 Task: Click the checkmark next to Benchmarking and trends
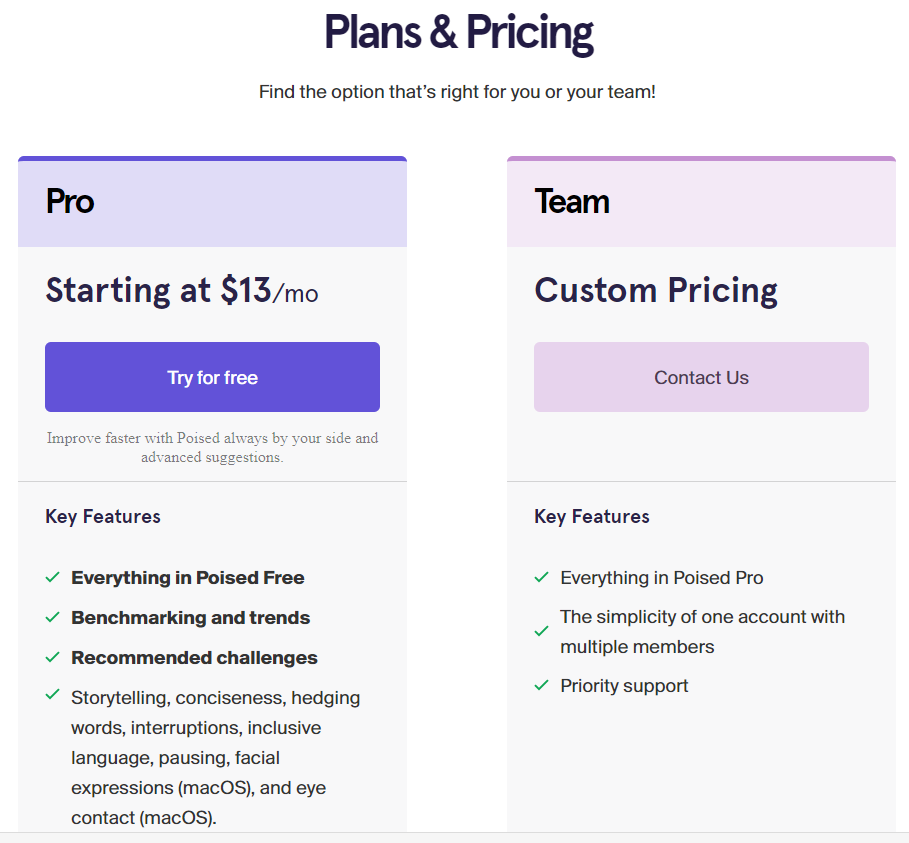(x=53, y=618)
